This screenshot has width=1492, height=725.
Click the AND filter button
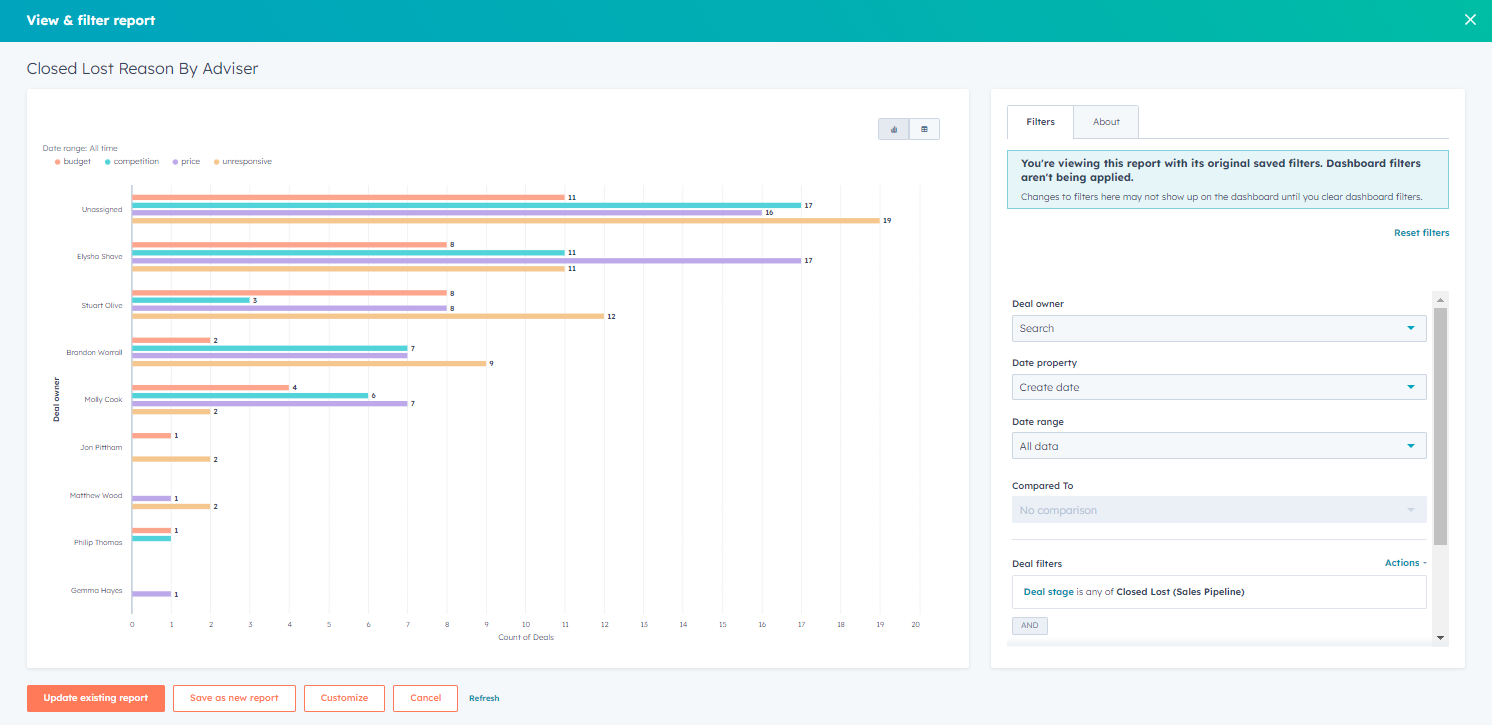pos(1030,626)
